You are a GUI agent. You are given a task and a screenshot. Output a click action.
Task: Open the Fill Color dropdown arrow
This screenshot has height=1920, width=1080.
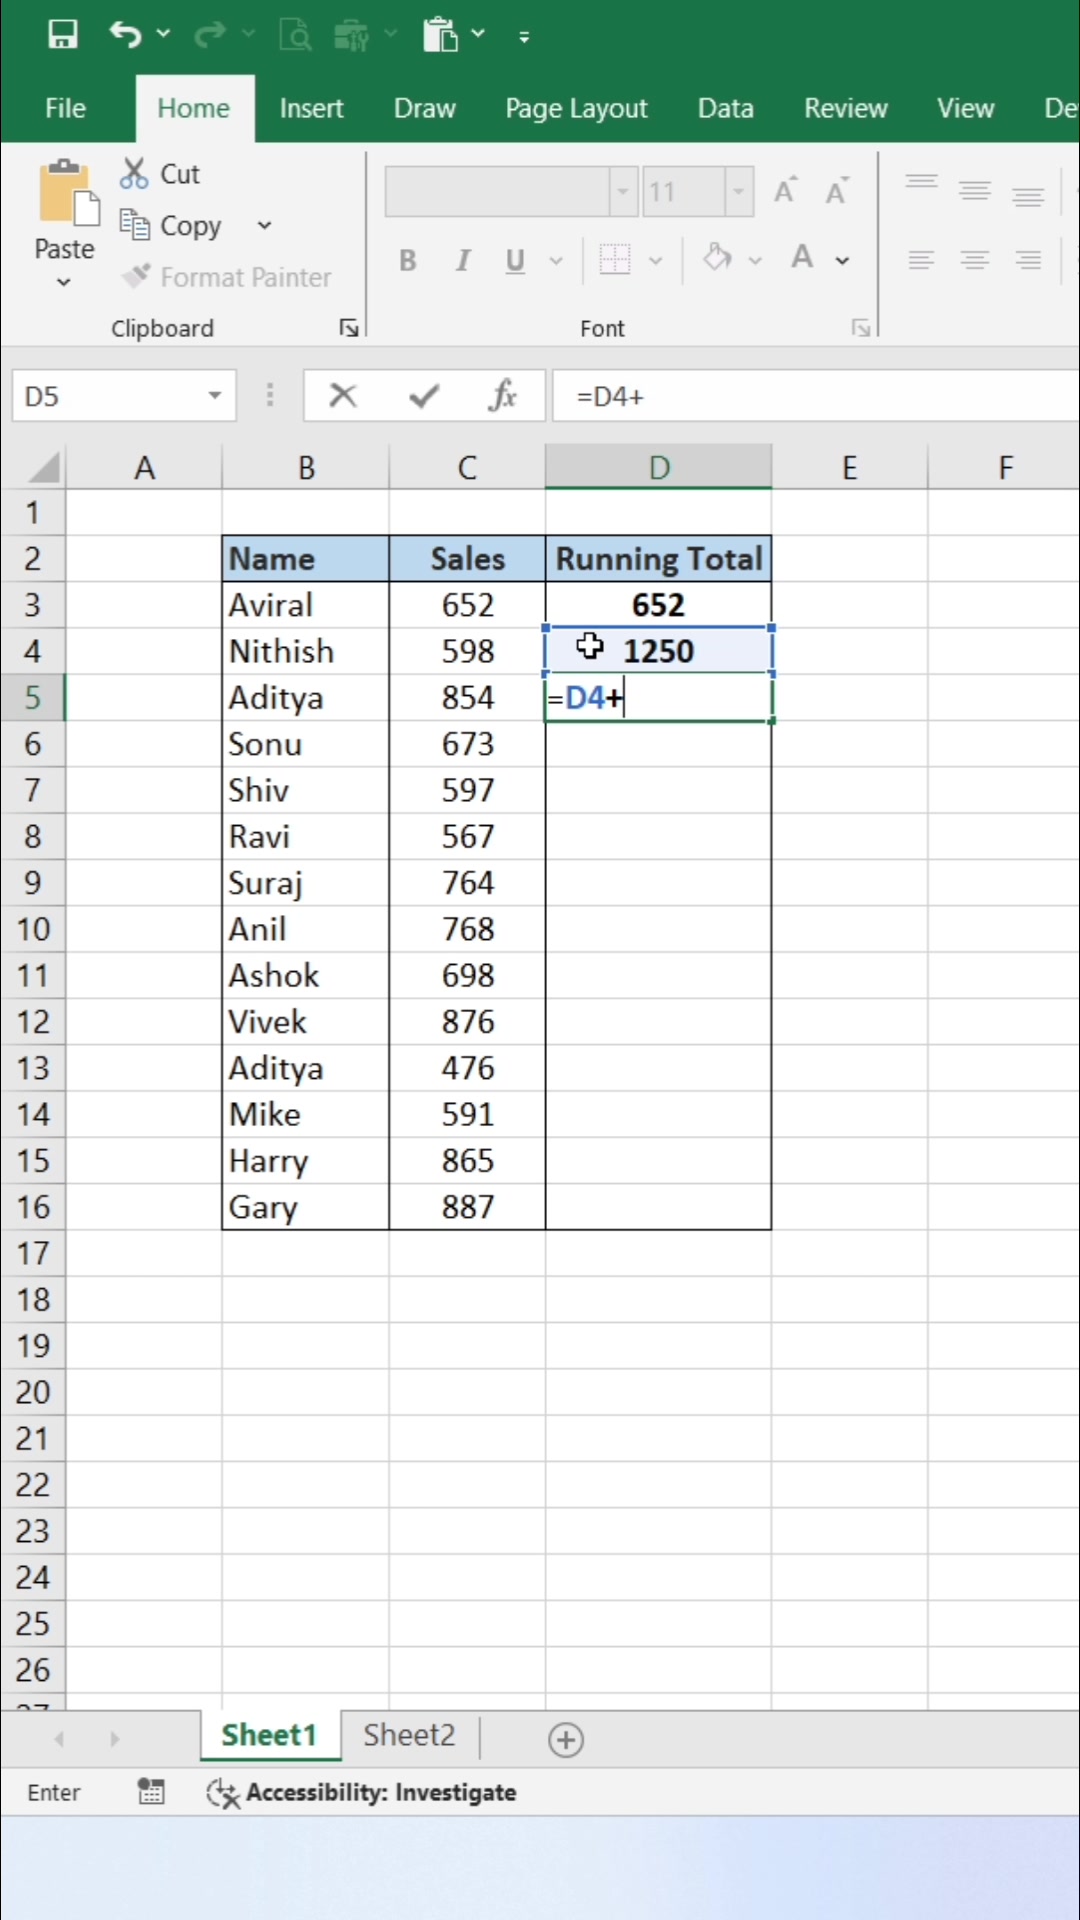(755, 261)
